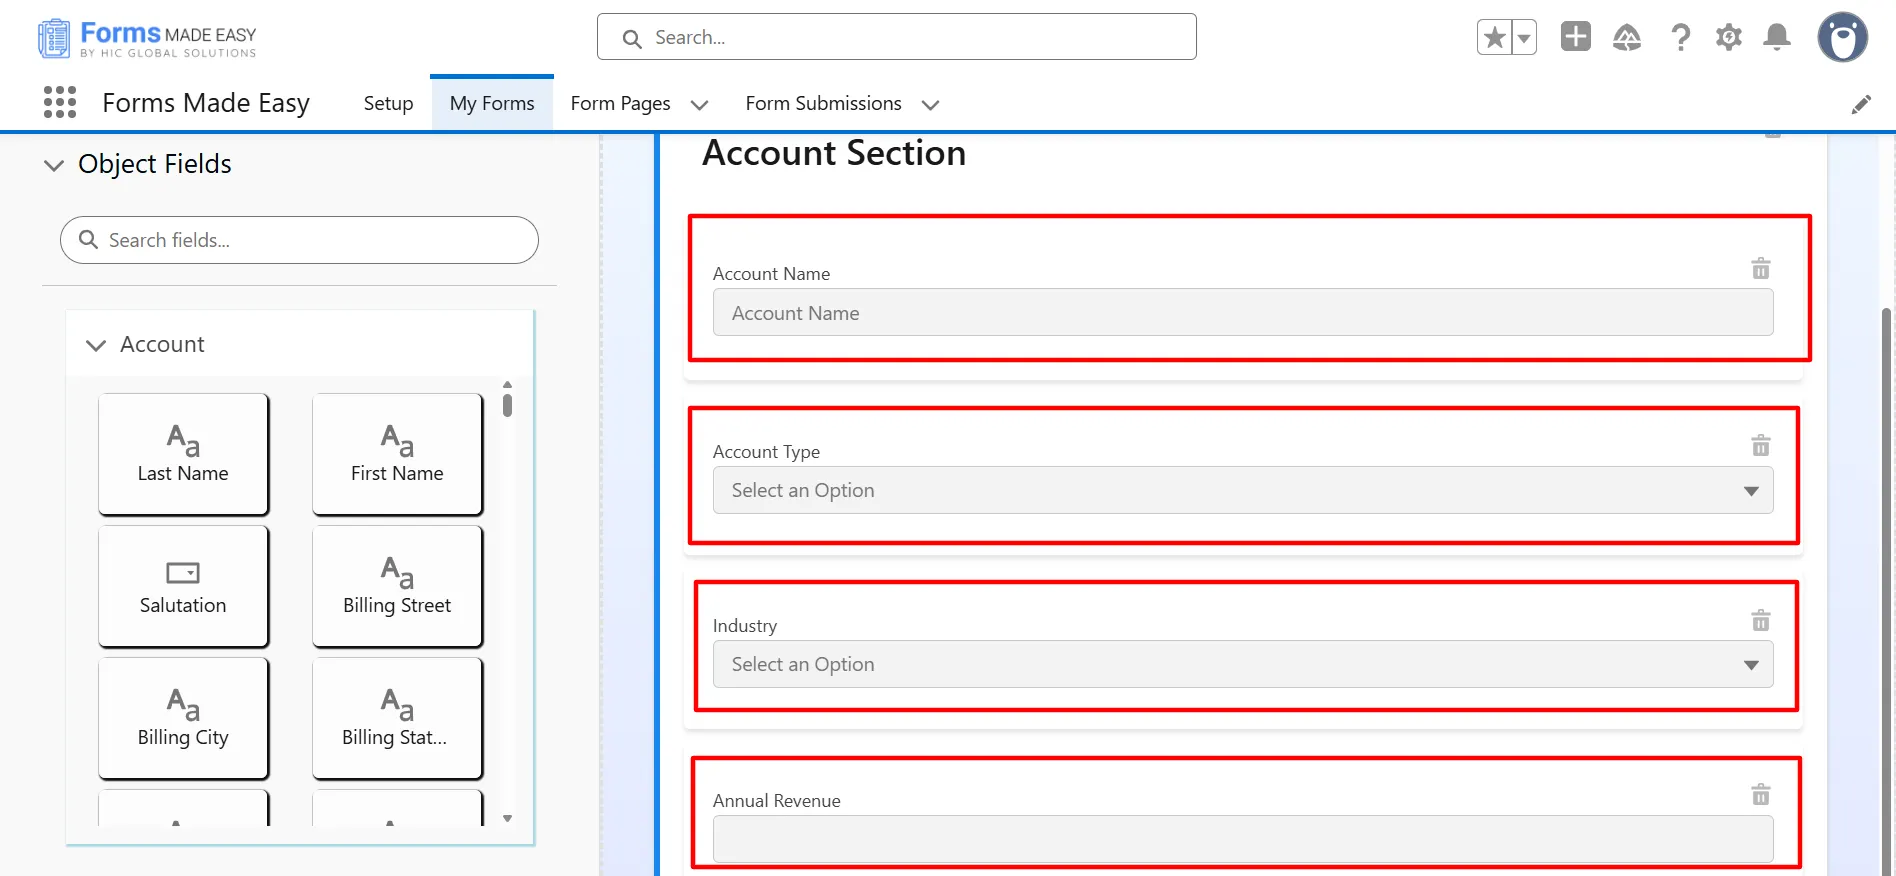
Task: Delete the Industry field via trash icon
Action: (1760, 621)
